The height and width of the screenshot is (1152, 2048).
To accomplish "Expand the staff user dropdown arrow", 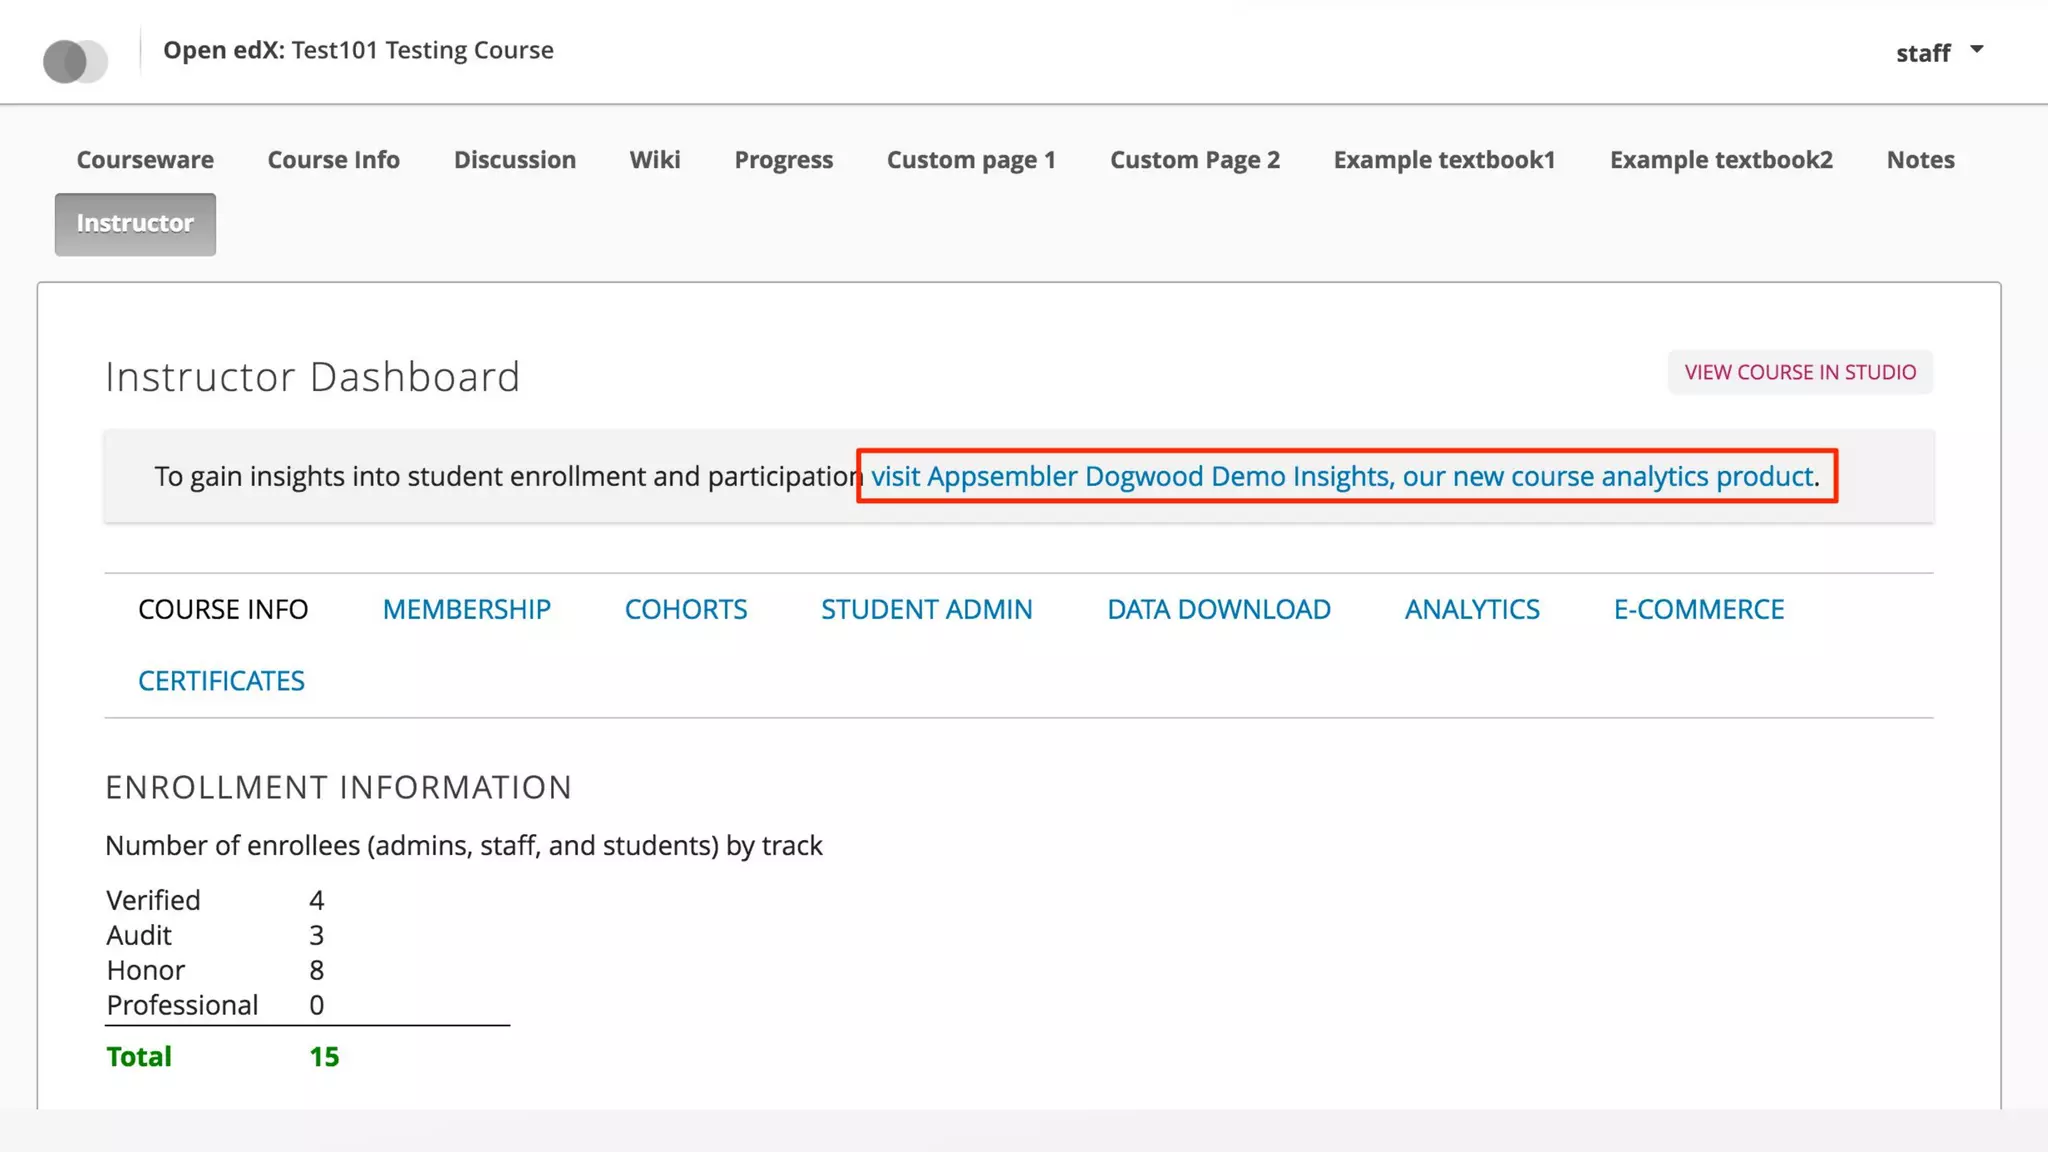I will click(x=1976, y=50).
